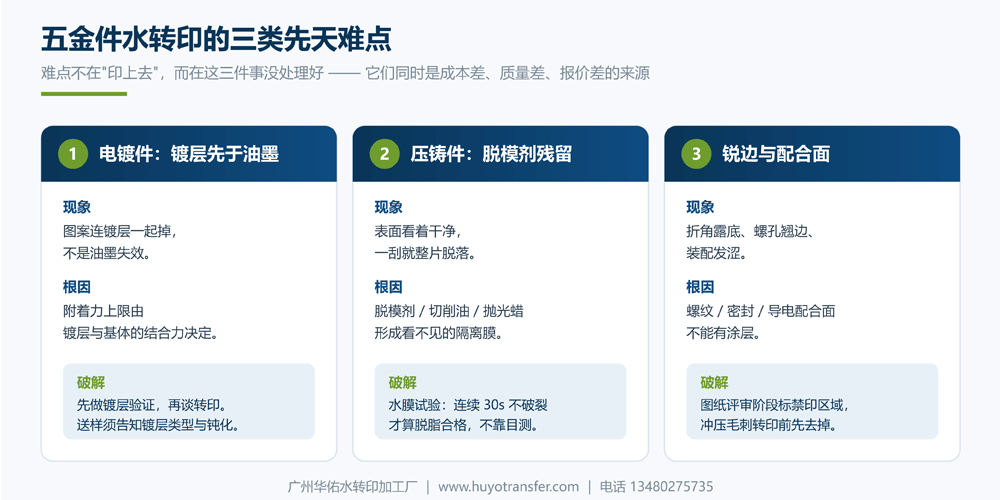Click the green number 1 circle badge
Screen dimensions: 1000x500
[73, 154]
